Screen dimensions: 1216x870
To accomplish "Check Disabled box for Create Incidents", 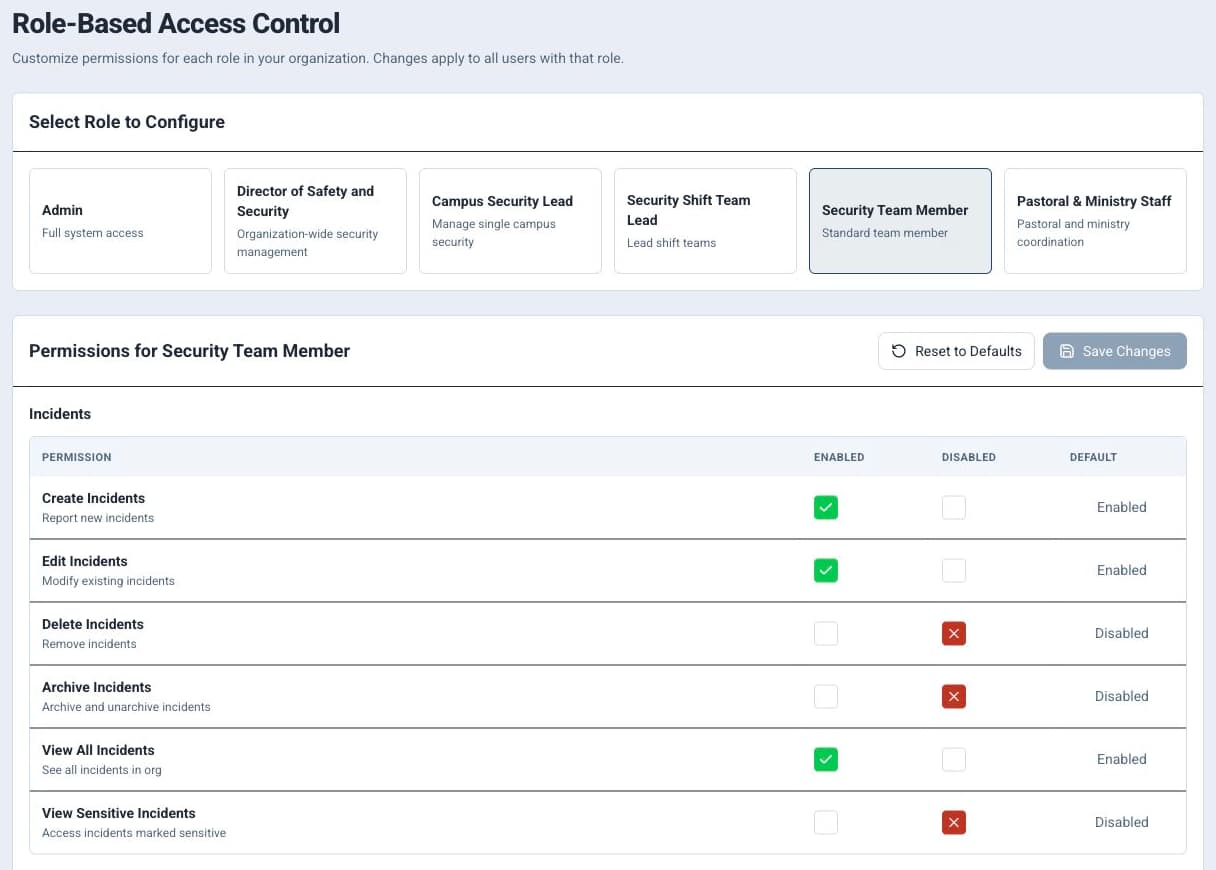I will click(x=954, y=508).
